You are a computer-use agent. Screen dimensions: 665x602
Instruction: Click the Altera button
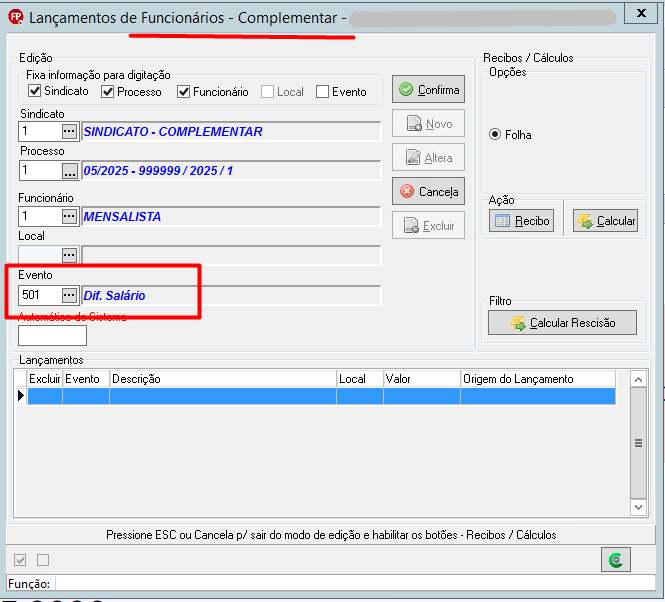(x=428, y=157)
